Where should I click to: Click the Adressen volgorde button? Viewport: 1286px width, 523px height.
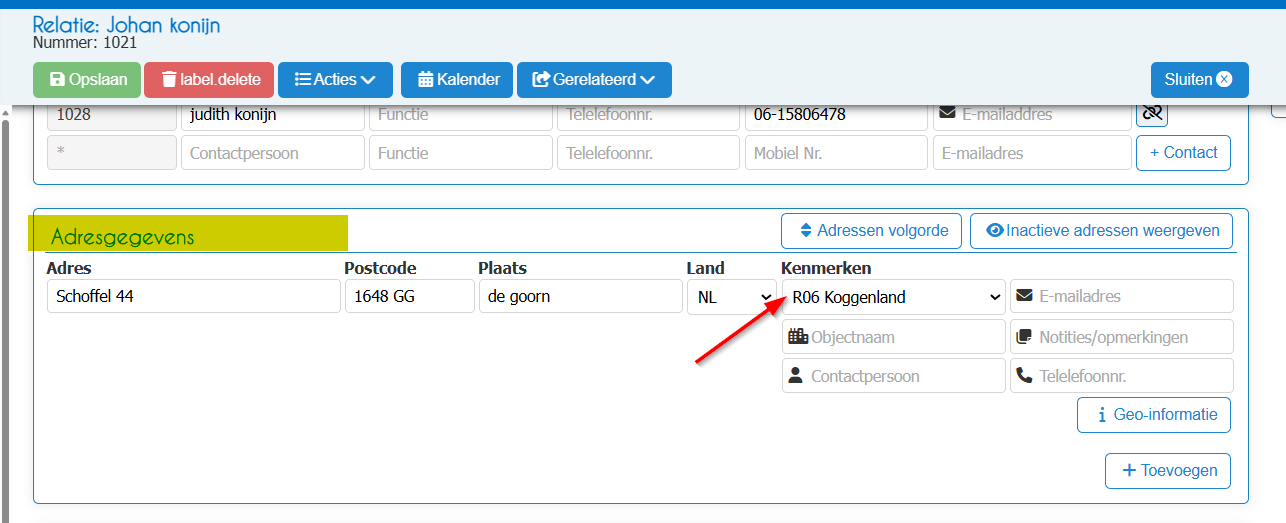[x=871, y=231]
